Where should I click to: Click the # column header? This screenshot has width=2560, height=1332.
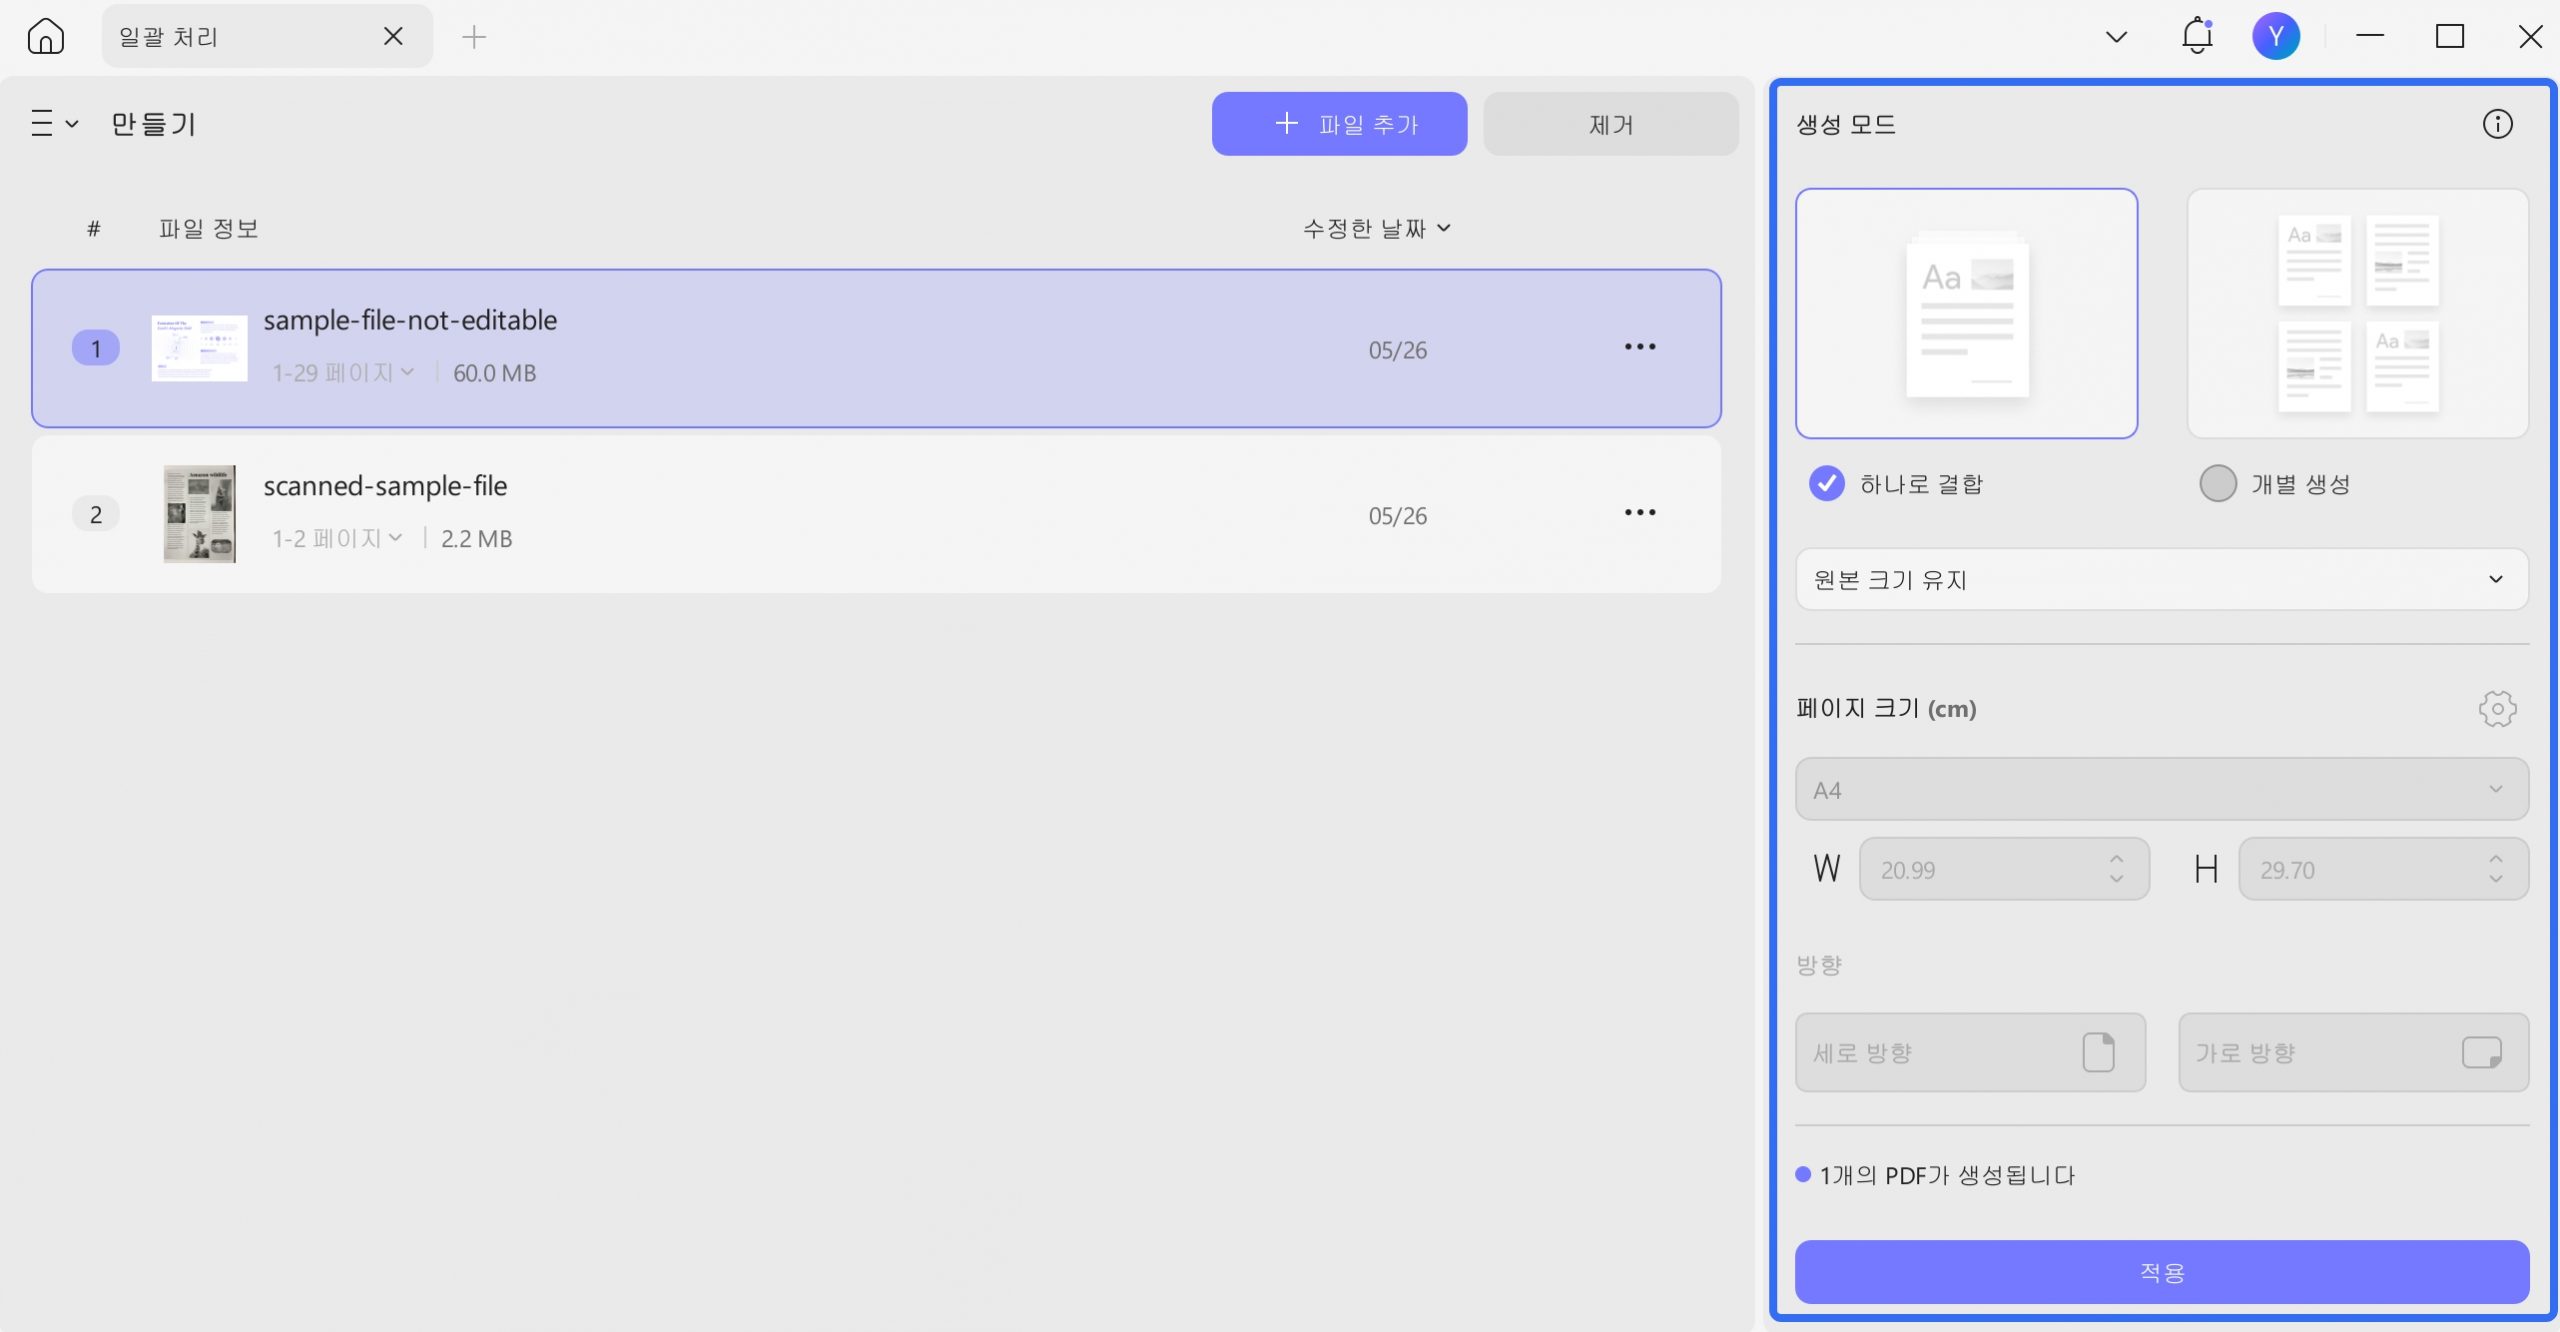(94, 228)
